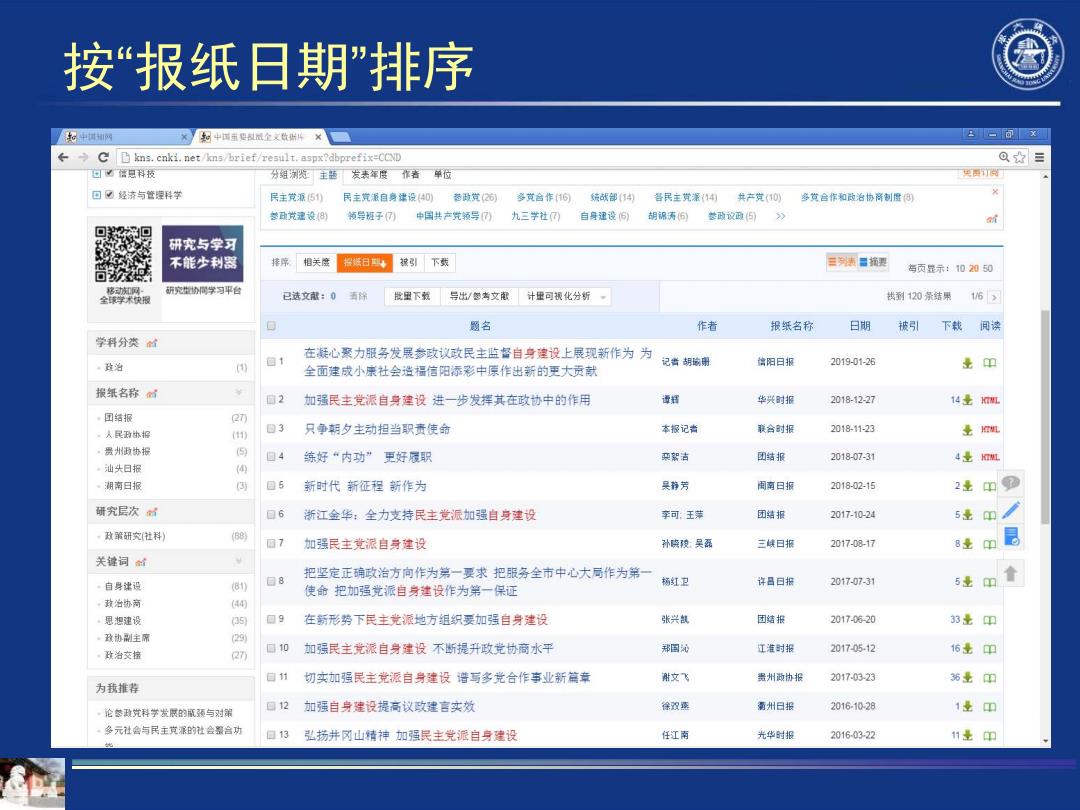This screenshot has width=1080, height=810.
Task: Sort results by 相关度
Action: click(316, 262)
